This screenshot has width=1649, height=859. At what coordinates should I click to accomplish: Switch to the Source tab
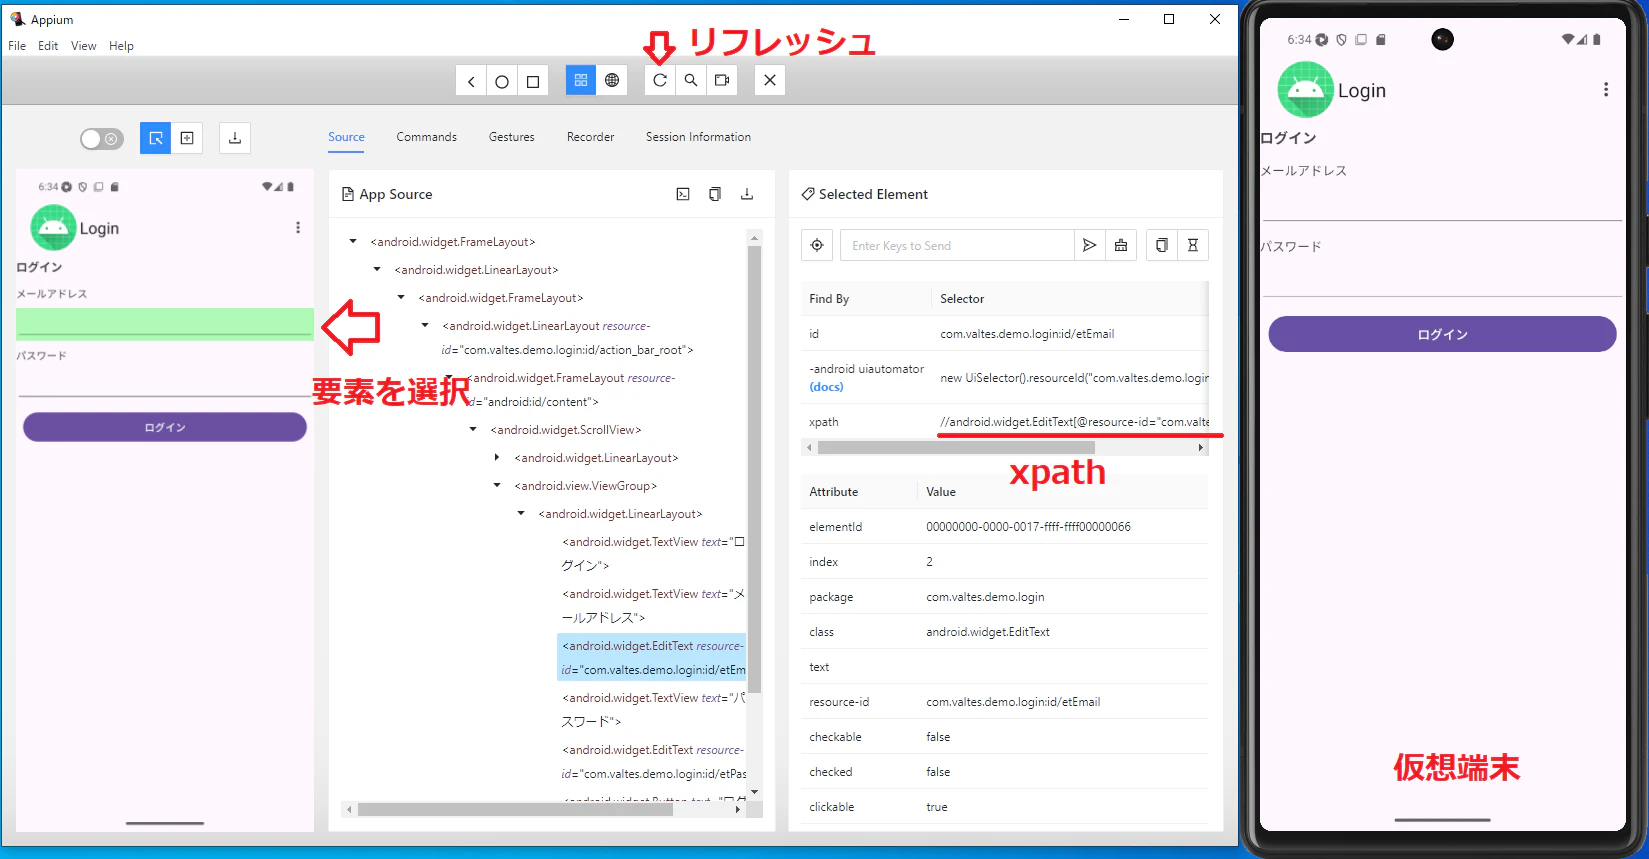point(346,137)
